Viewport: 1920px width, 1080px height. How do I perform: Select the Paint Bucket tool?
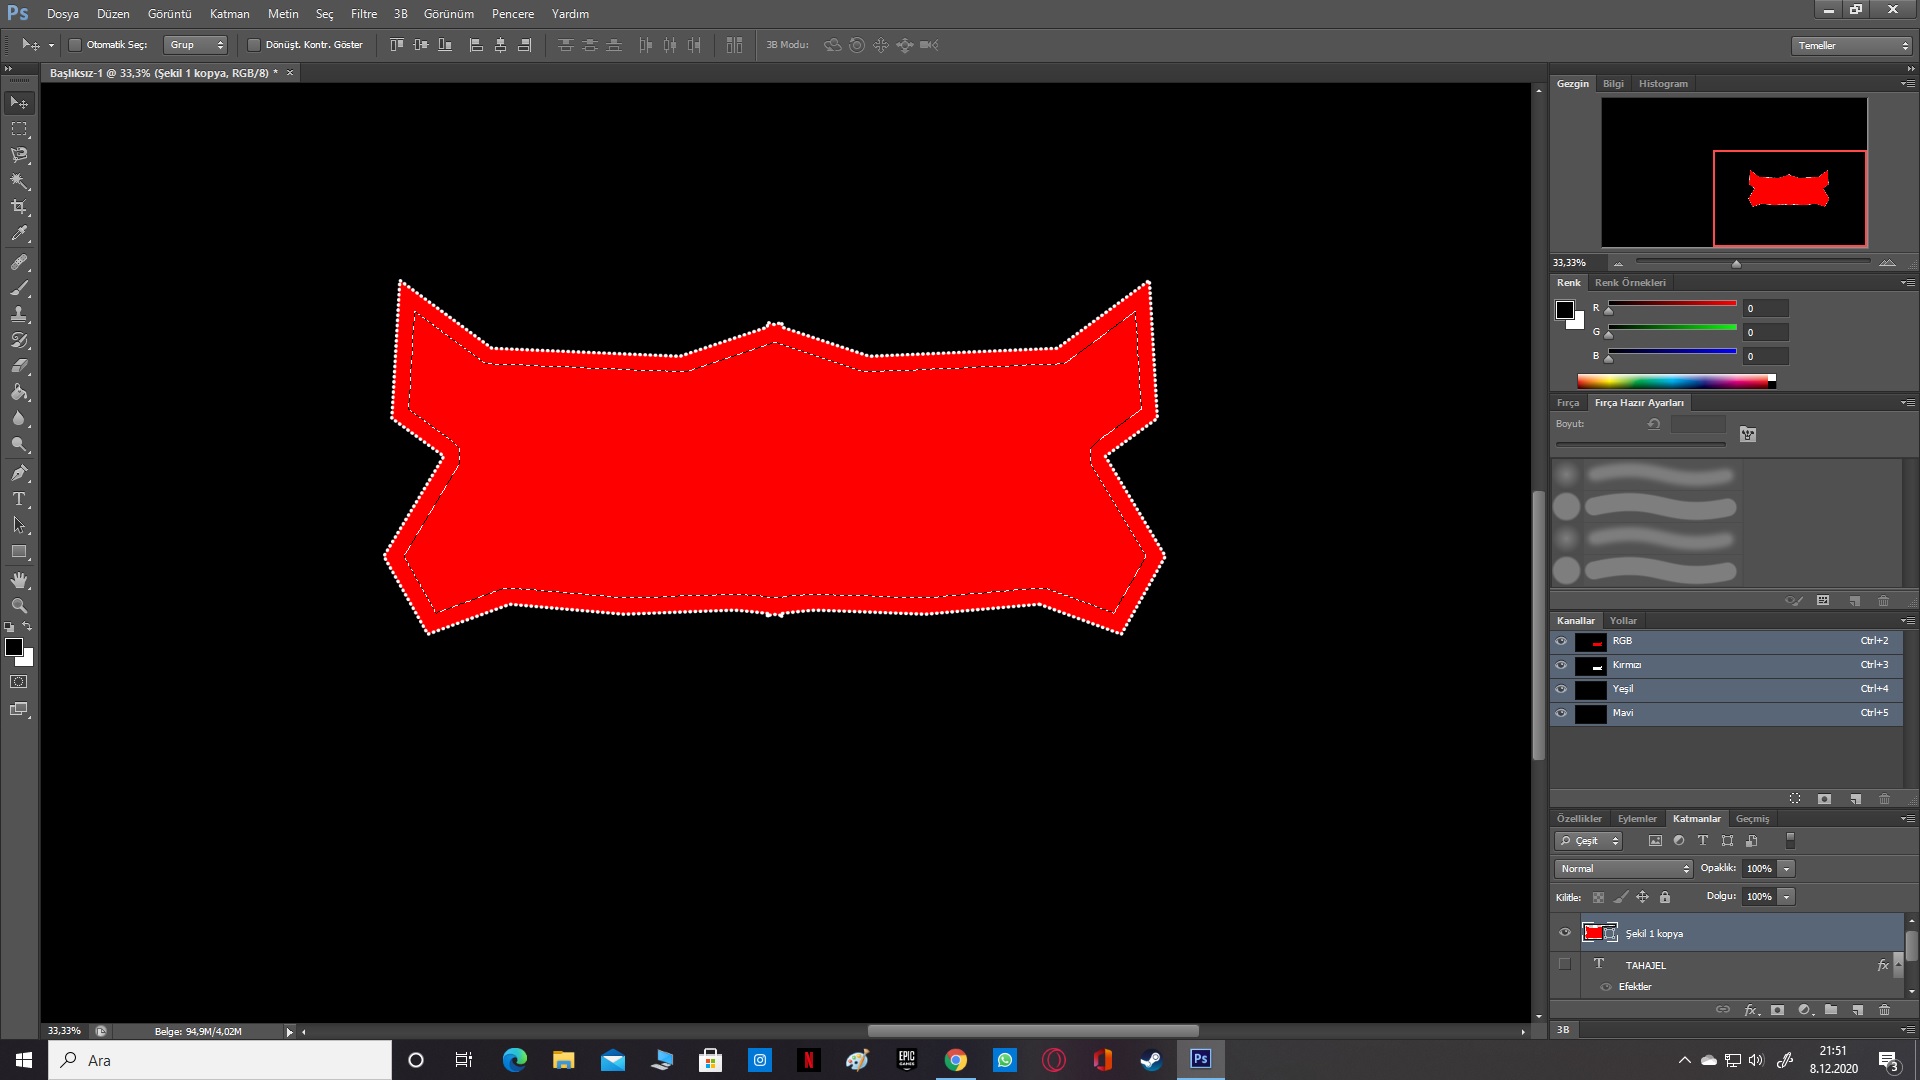pos(19,392)
